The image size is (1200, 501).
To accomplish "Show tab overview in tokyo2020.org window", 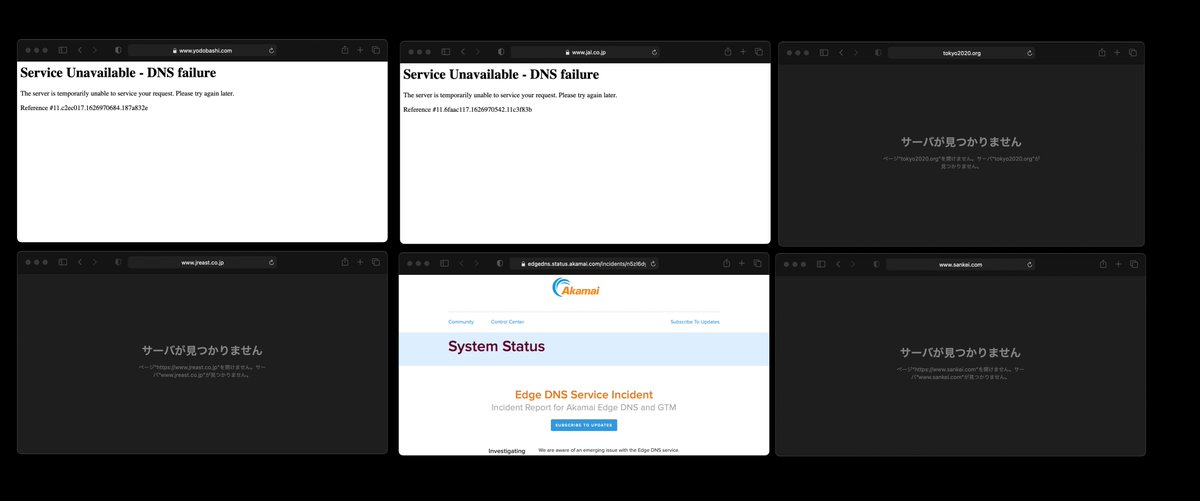I will pyautogui.click(x=1133, y=52).
